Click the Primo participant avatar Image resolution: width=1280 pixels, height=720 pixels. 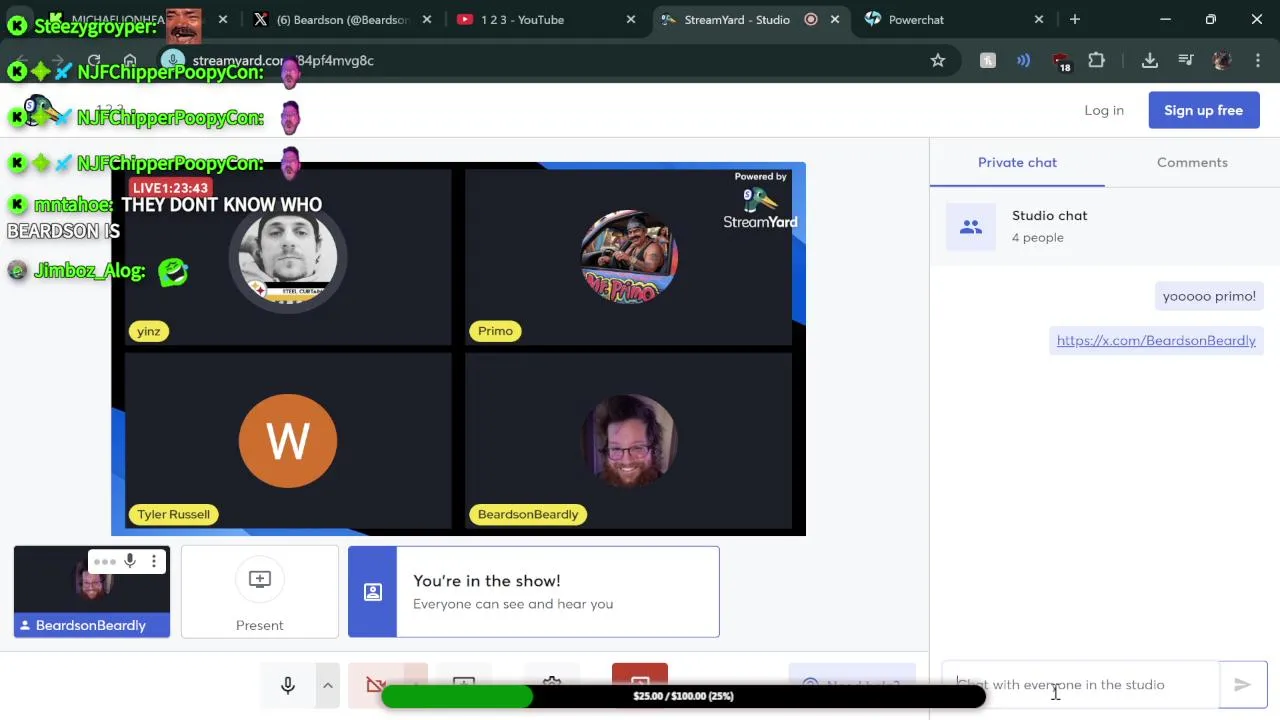pos(629,257)
